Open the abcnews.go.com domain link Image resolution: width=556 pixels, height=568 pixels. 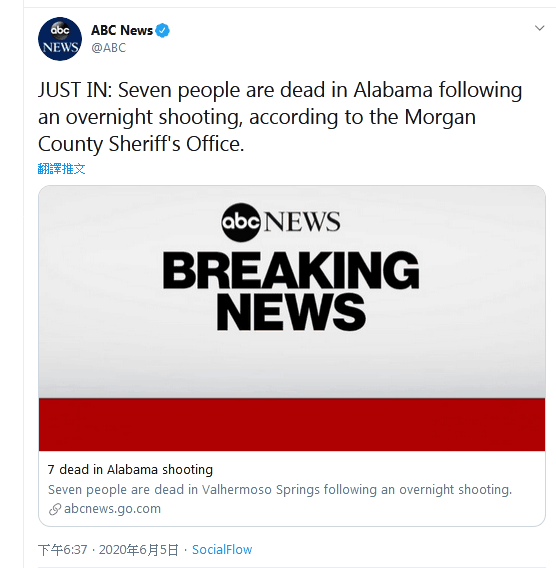112,509
